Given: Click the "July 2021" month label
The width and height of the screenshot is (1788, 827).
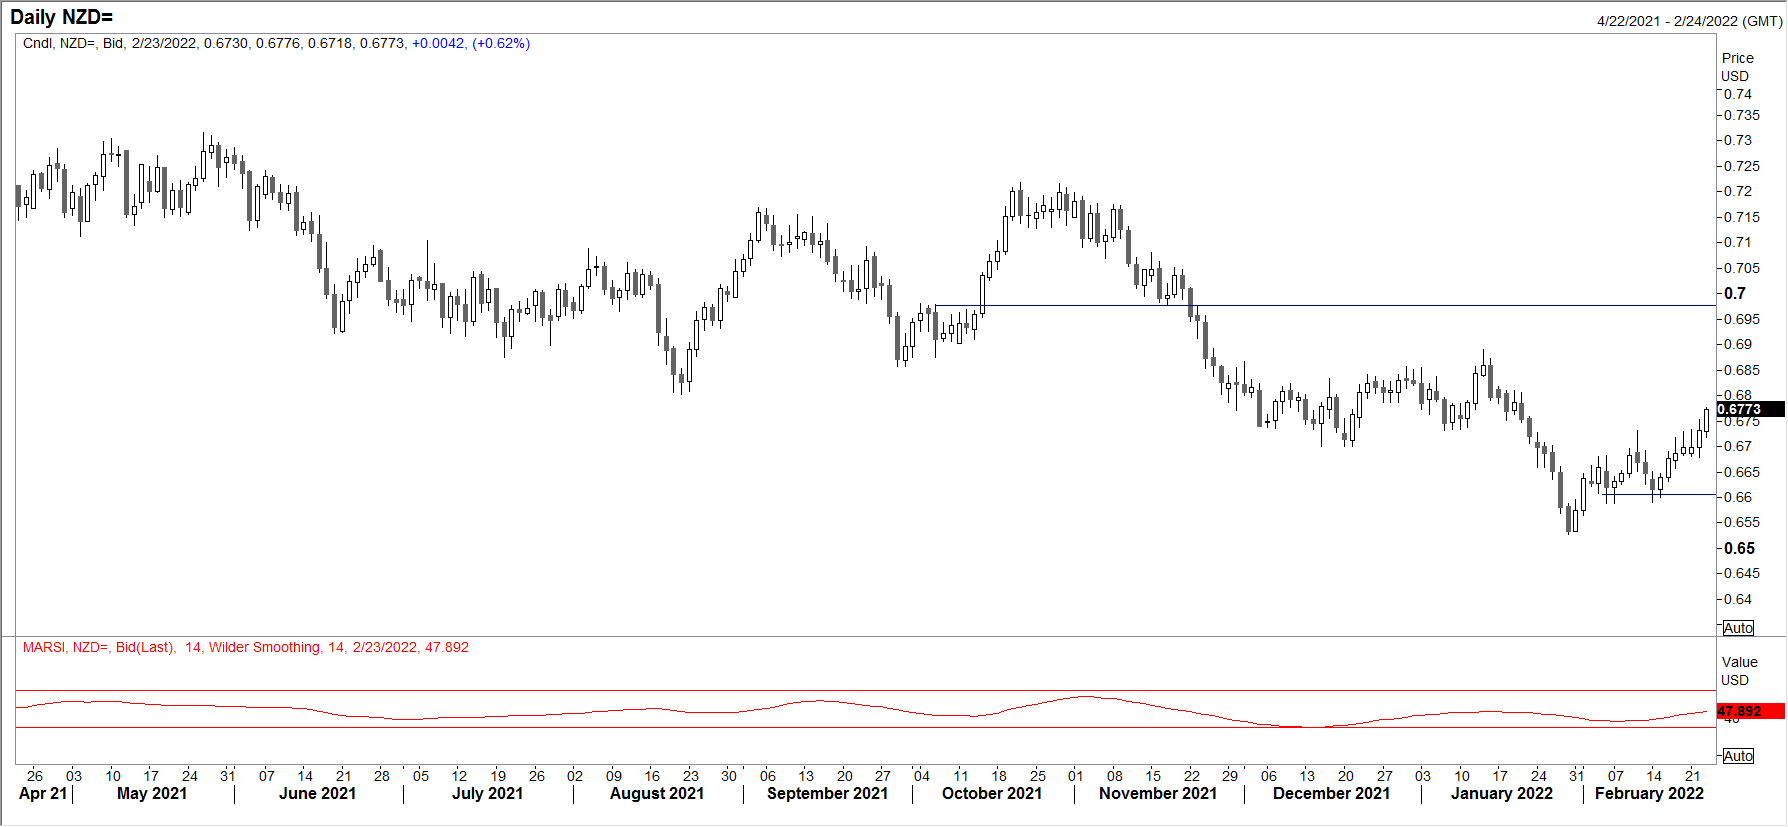Looking at the screenshot, I should (x=487, y=793).
